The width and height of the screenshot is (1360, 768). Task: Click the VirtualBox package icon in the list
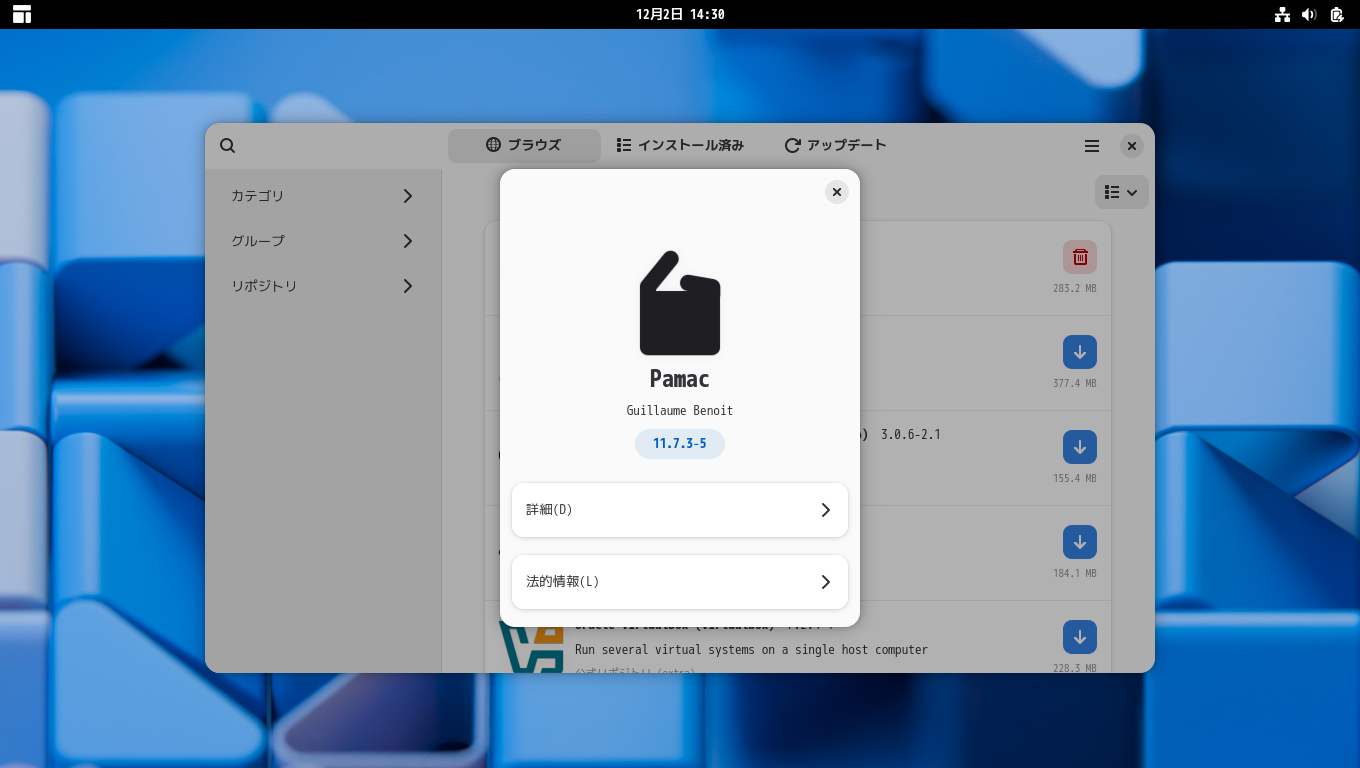532,647
